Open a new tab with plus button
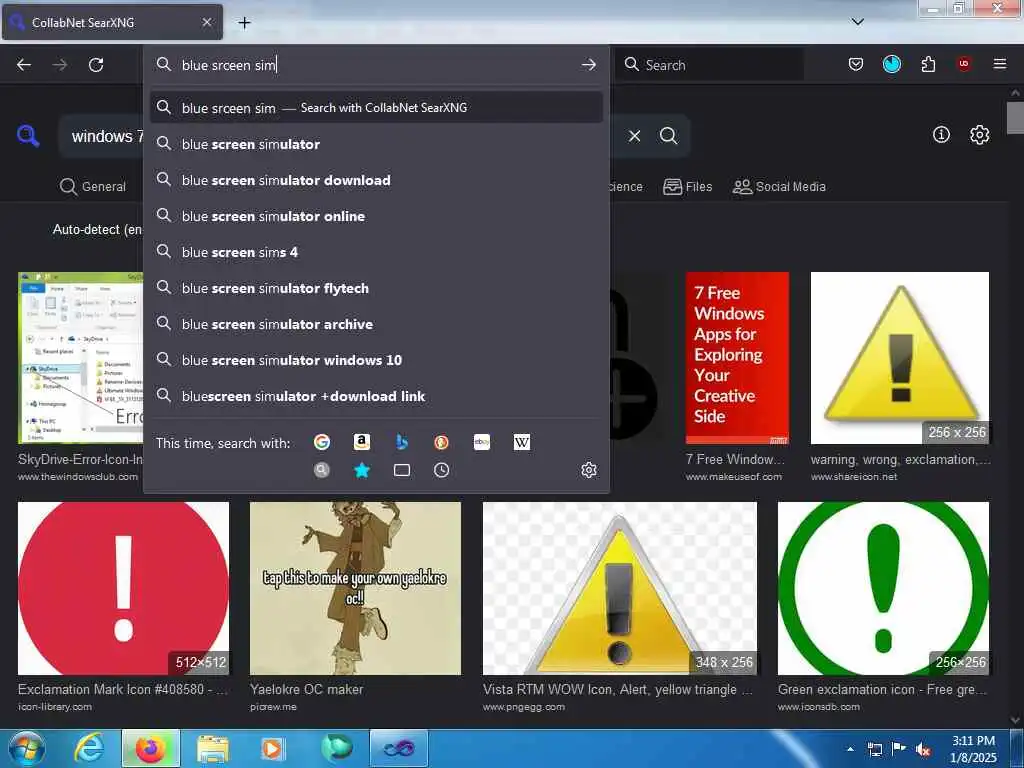The image size is (1024, 768). tap(244, 23)
